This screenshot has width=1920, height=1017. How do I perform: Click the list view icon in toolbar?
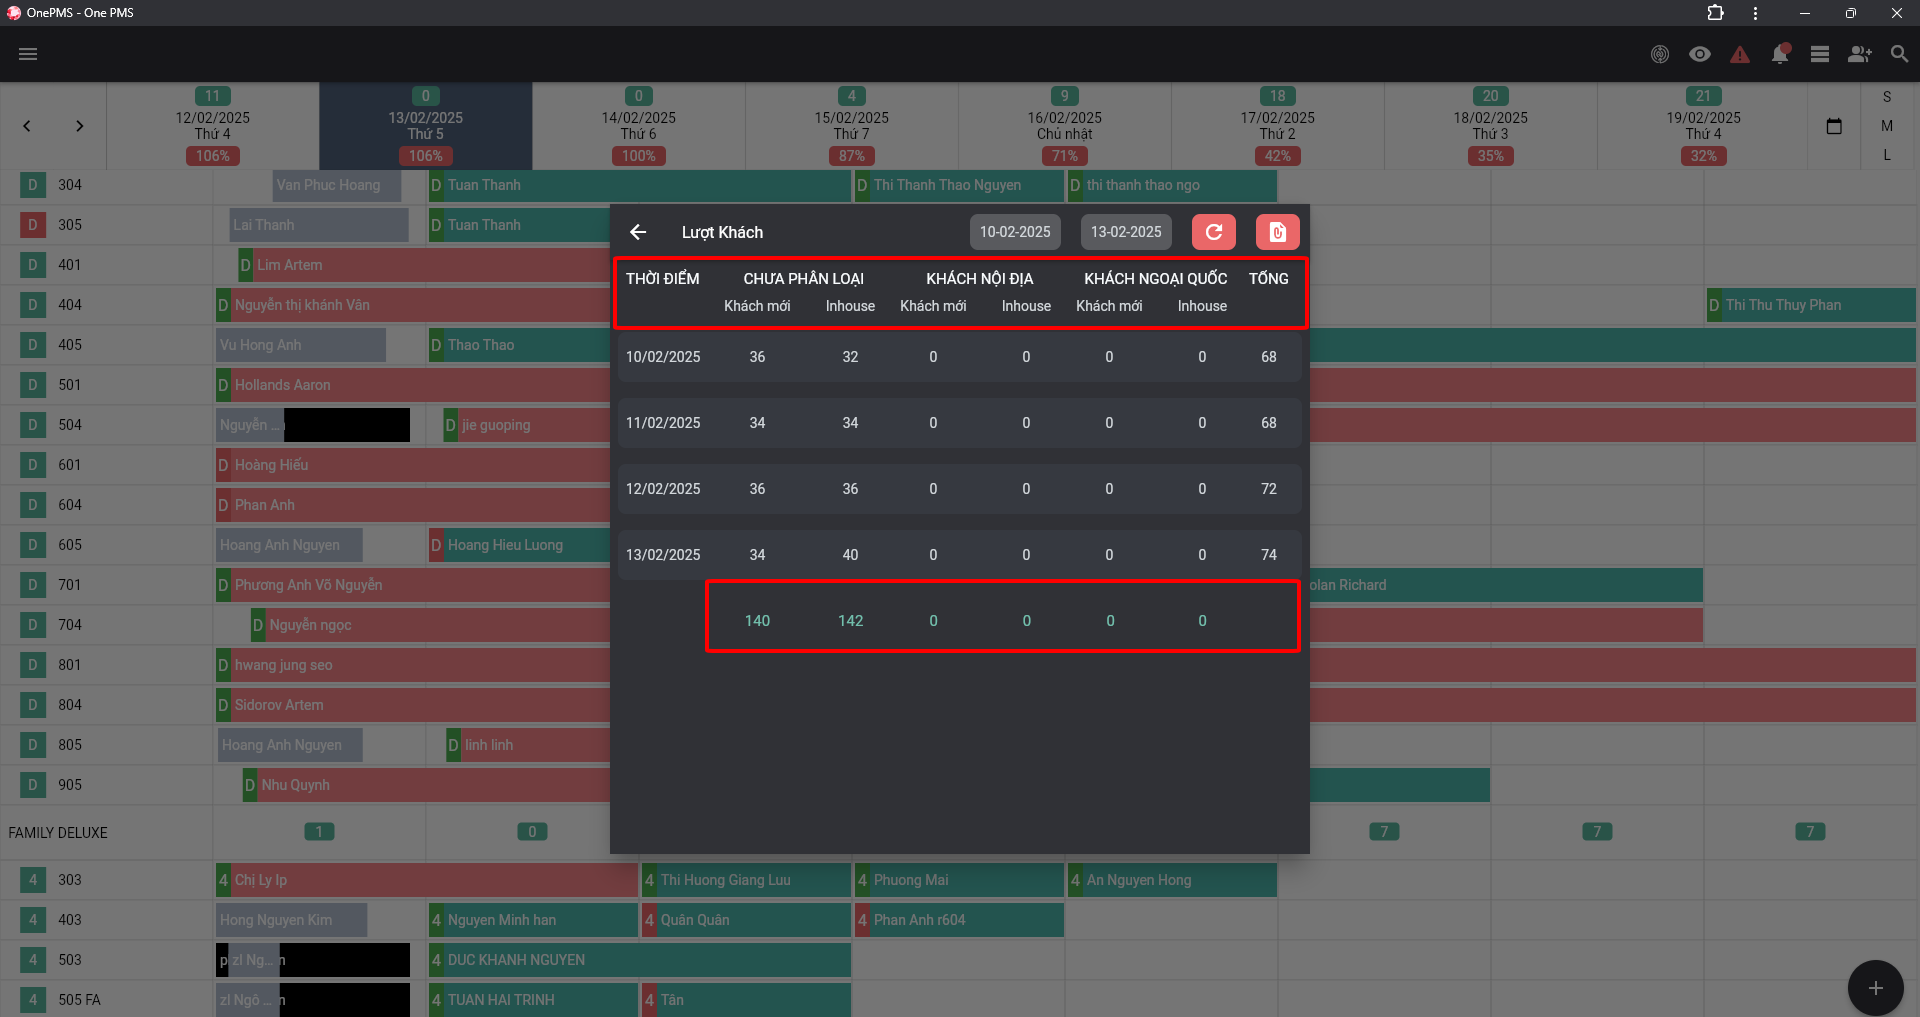pos(1820,54)
